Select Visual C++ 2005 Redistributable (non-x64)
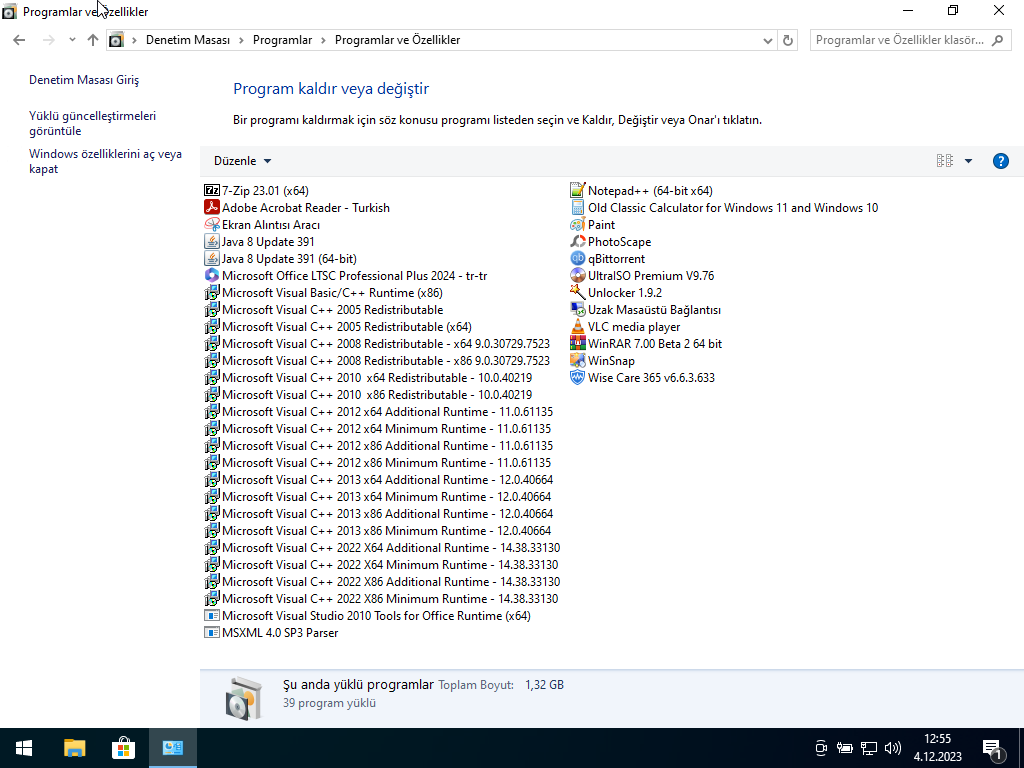The image size is (1024, 768). pos(323,310)
